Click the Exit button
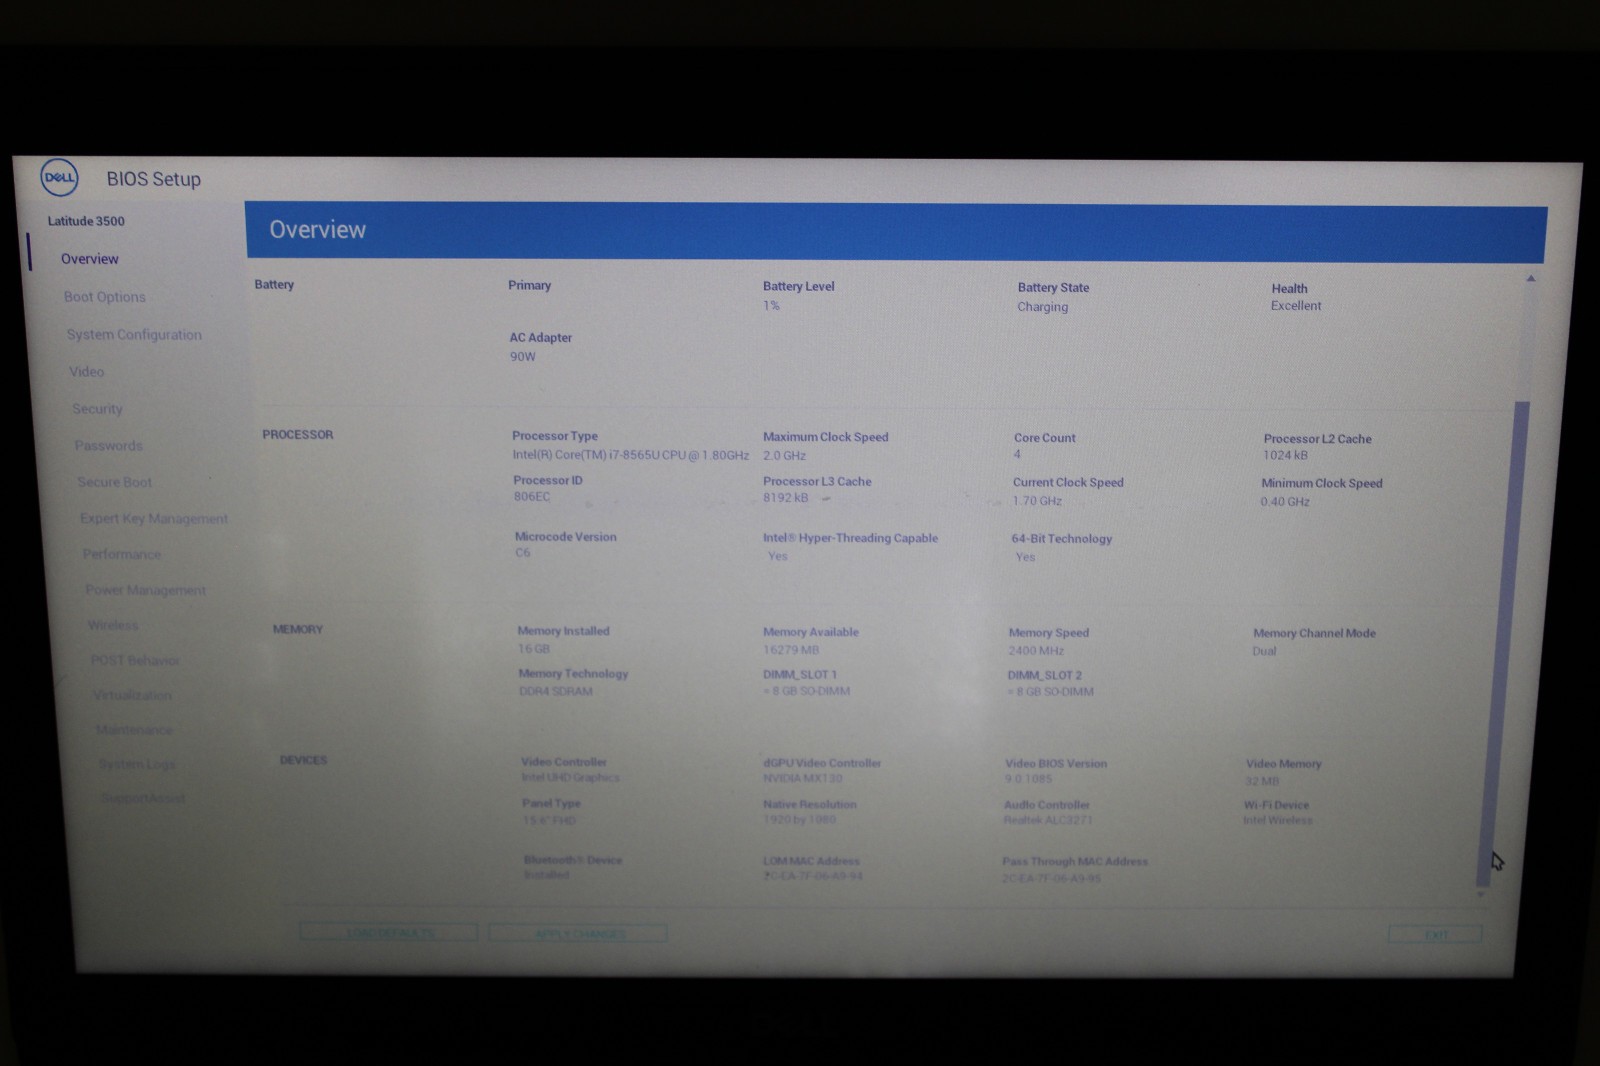 [x=1435, y=934]
